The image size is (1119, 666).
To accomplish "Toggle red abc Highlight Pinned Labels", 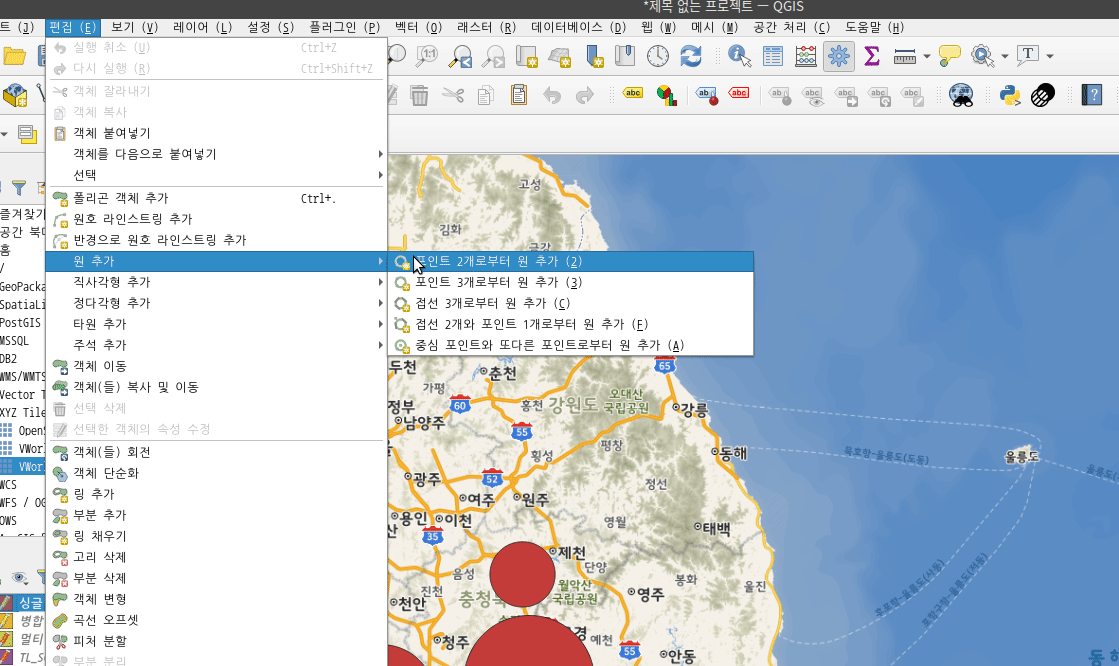I will tap(739, 94).
